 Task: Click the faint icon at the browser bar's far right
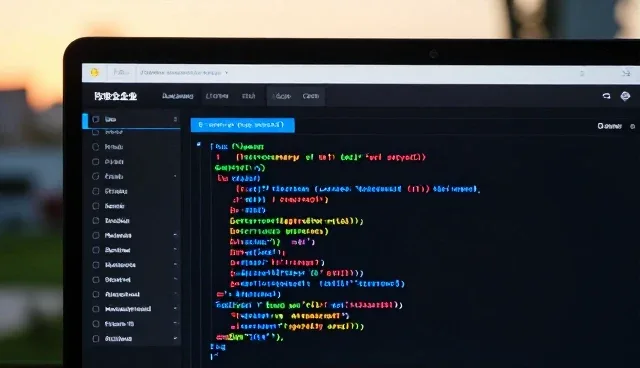626,73
